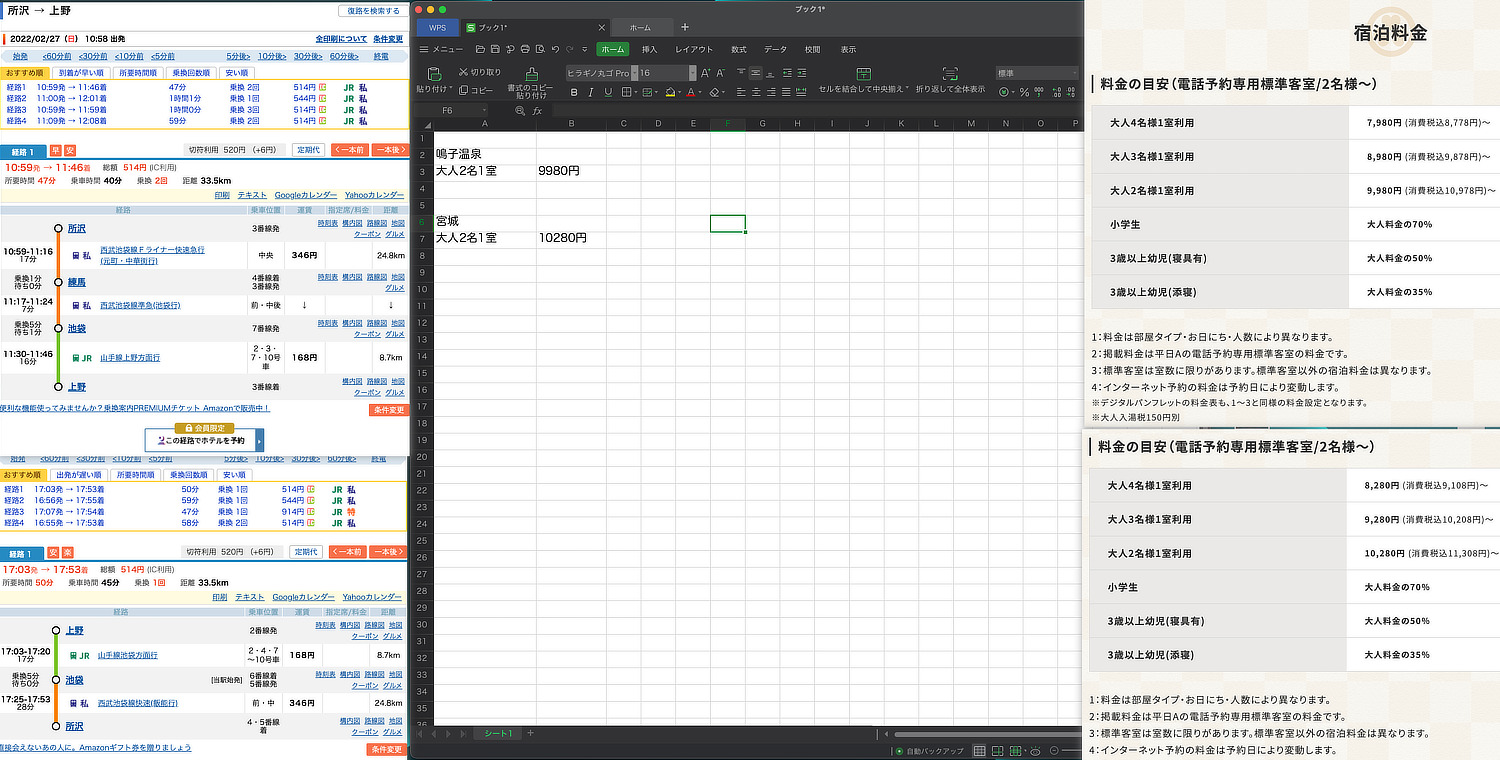Click the Copy (コピー) button in ribbon
The height and width of the screenshot is (760, 1500).
pyautogui.click(x=475, y=90)
